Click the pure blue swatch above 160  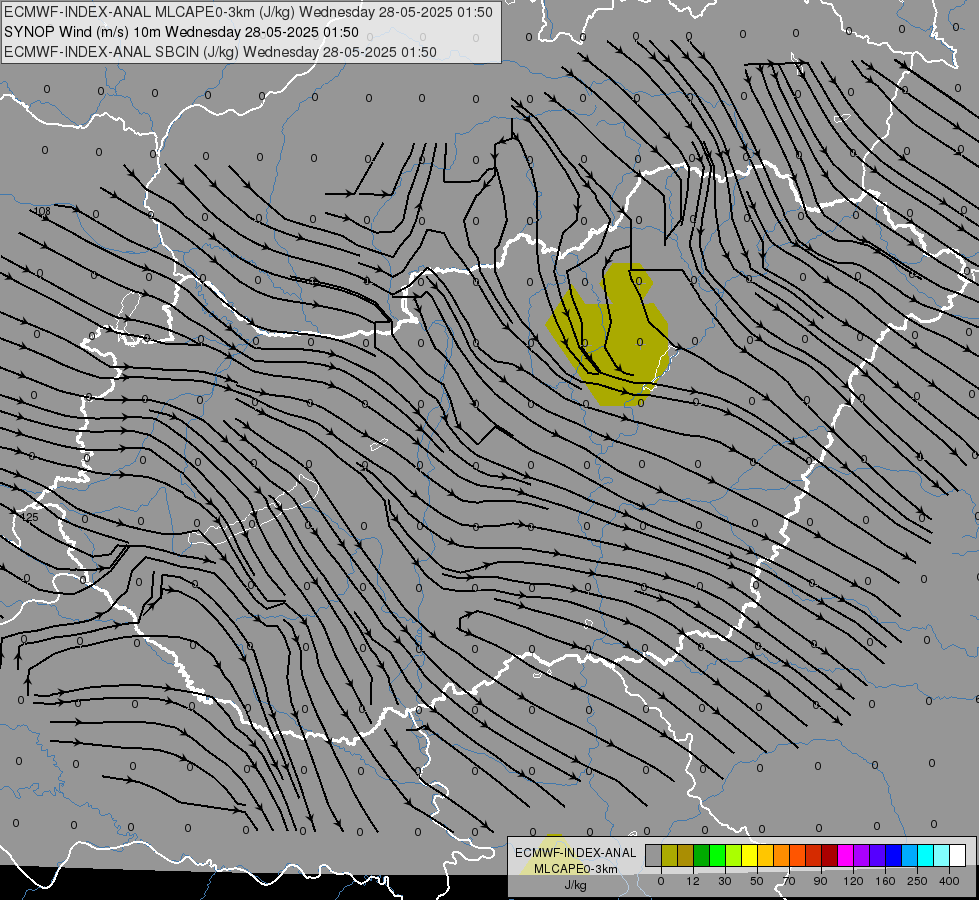point(893,855)
